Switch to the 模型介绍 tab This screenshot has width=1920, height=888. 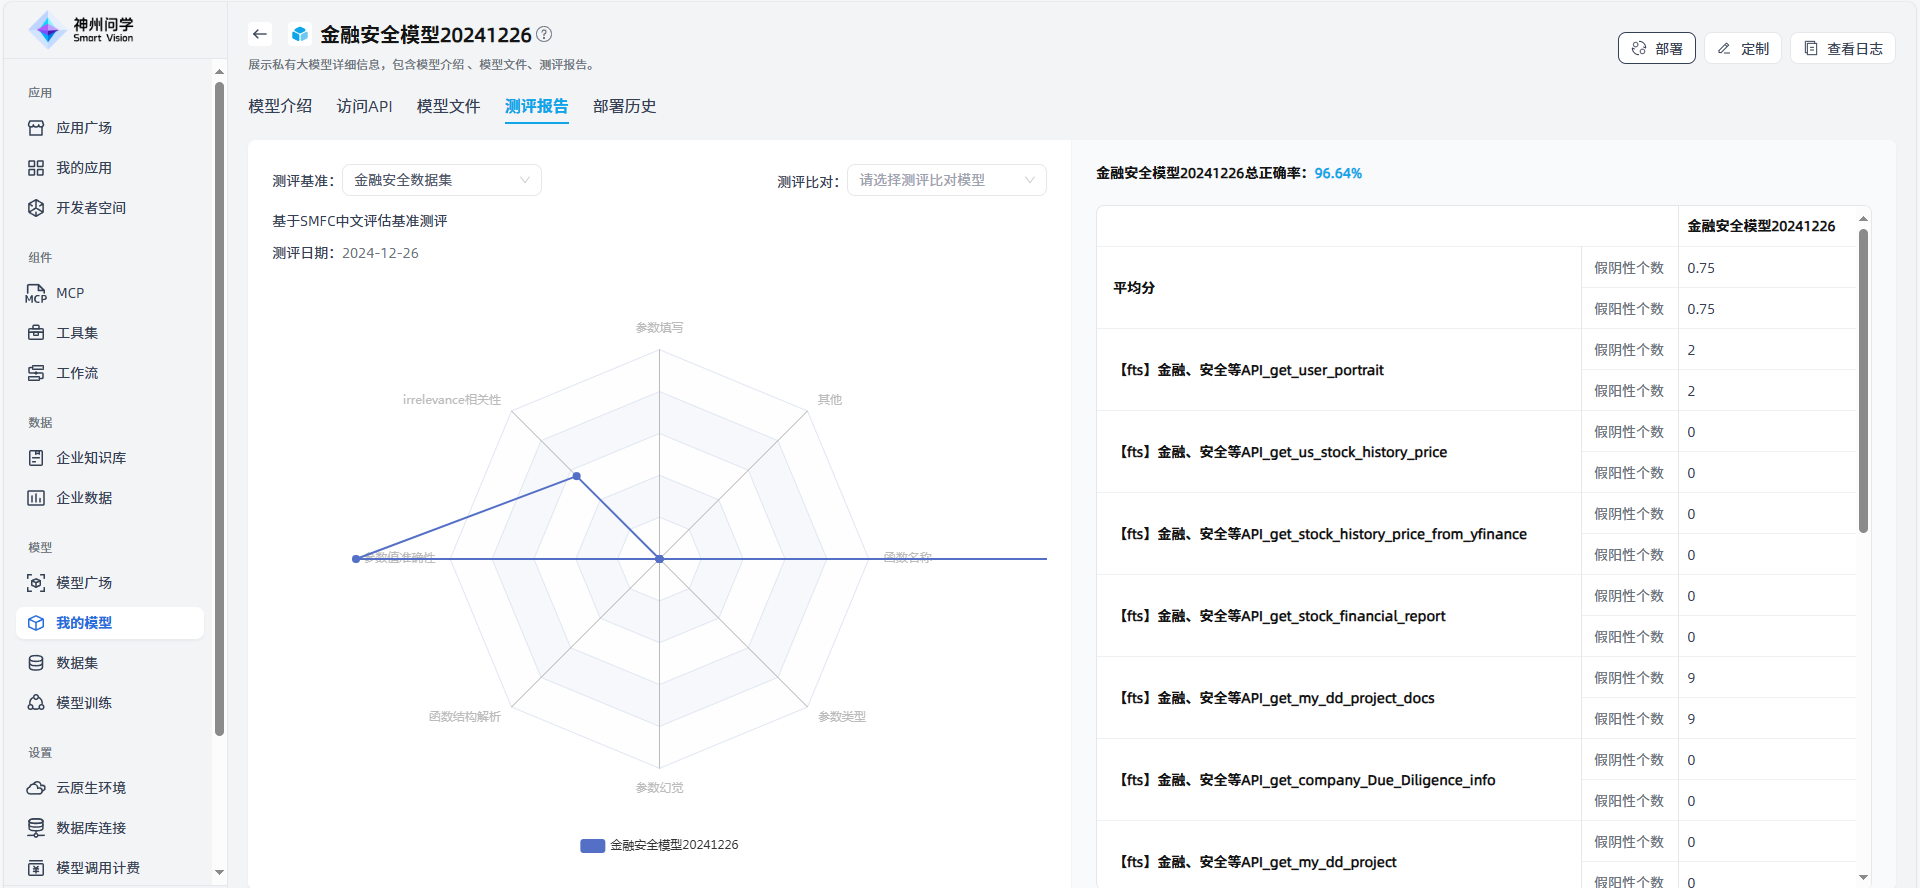pos(280,106)
